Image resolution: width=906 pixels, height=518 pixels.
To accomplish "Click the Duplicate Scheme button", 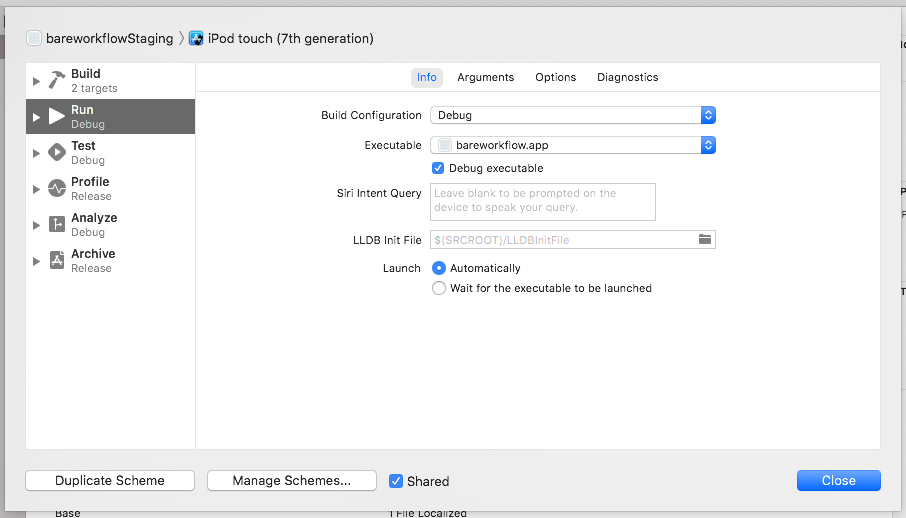I will tap(110, 480).
